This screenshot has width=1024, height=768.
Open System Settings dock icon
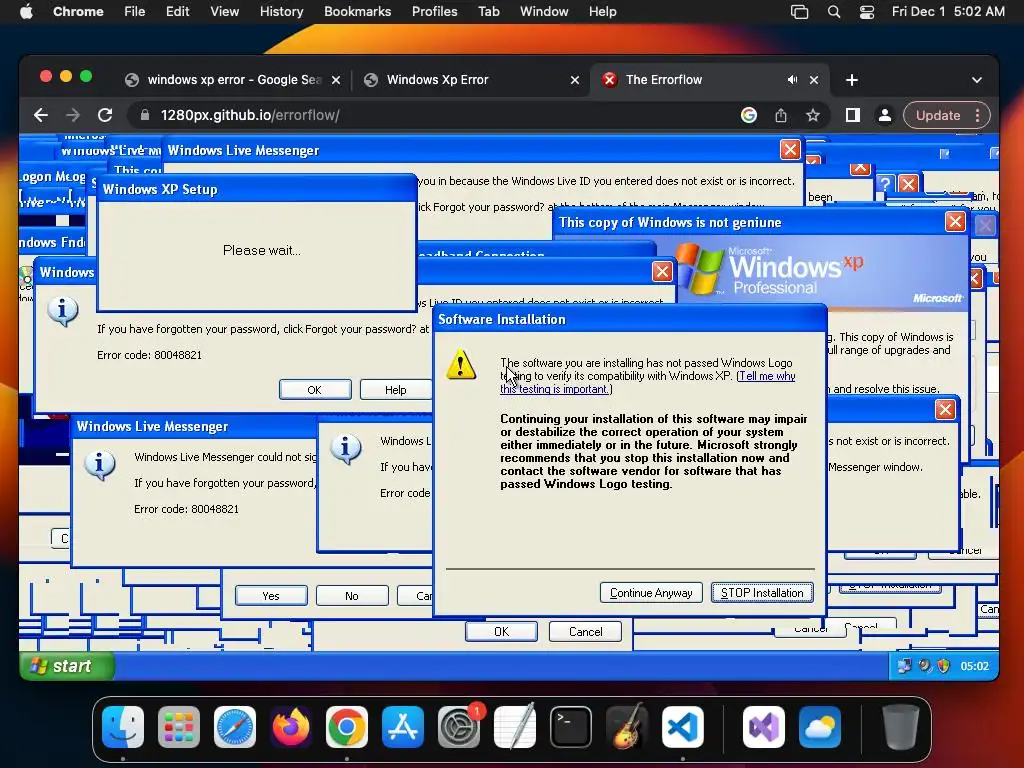click(x=459, y=727)
